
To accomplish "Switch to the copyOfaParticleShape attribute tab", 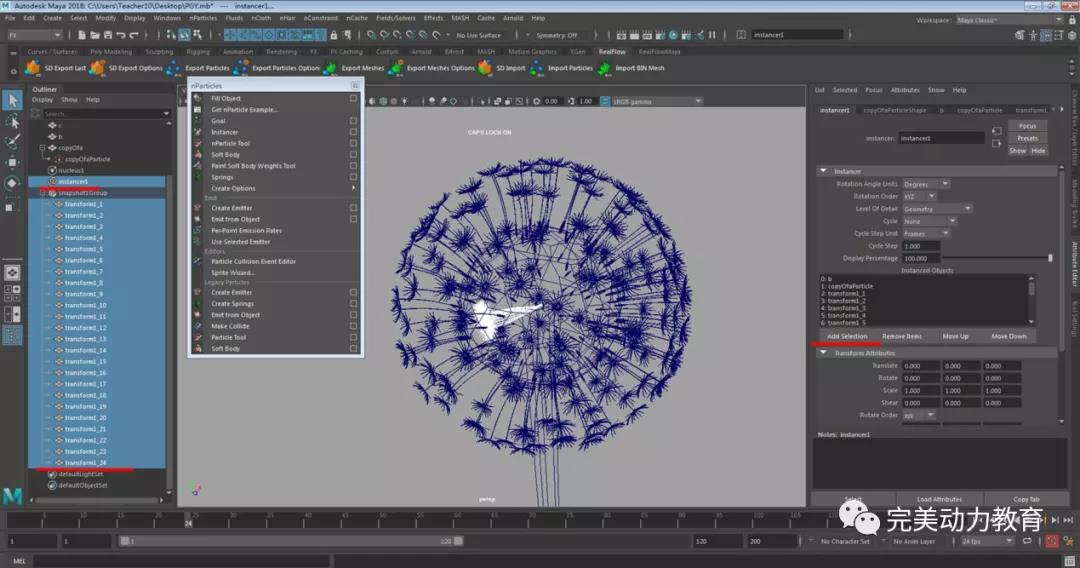I will [895, 110].
